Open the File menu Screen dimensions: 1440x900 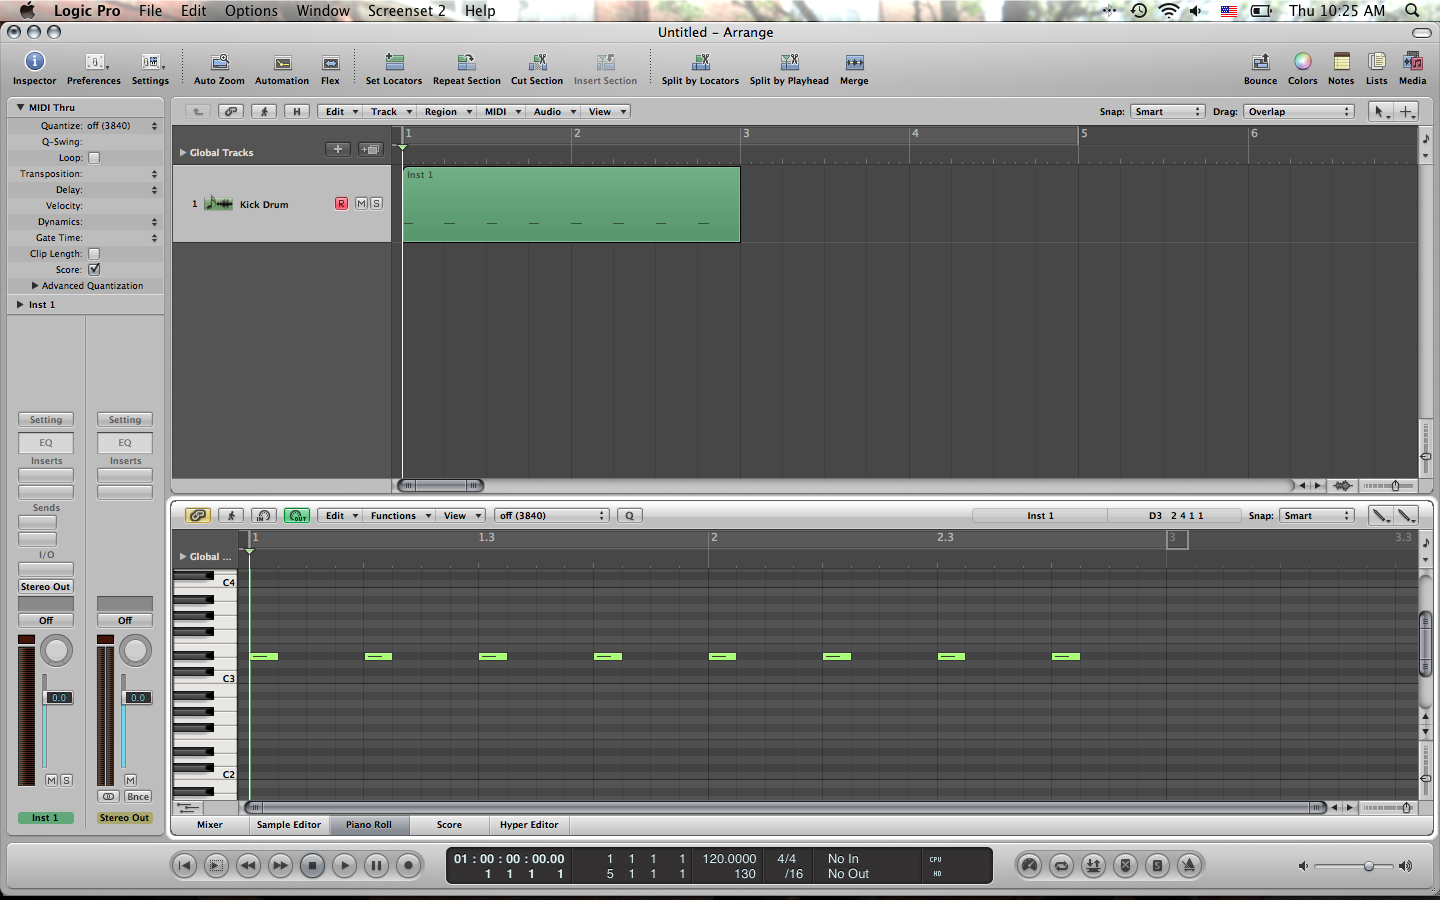(150, 11)
